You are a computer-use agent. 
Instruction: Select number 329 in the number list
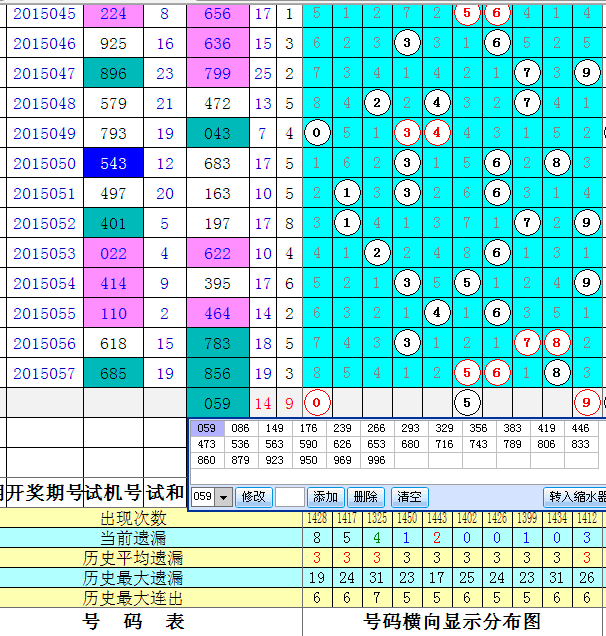click(445, 428)
